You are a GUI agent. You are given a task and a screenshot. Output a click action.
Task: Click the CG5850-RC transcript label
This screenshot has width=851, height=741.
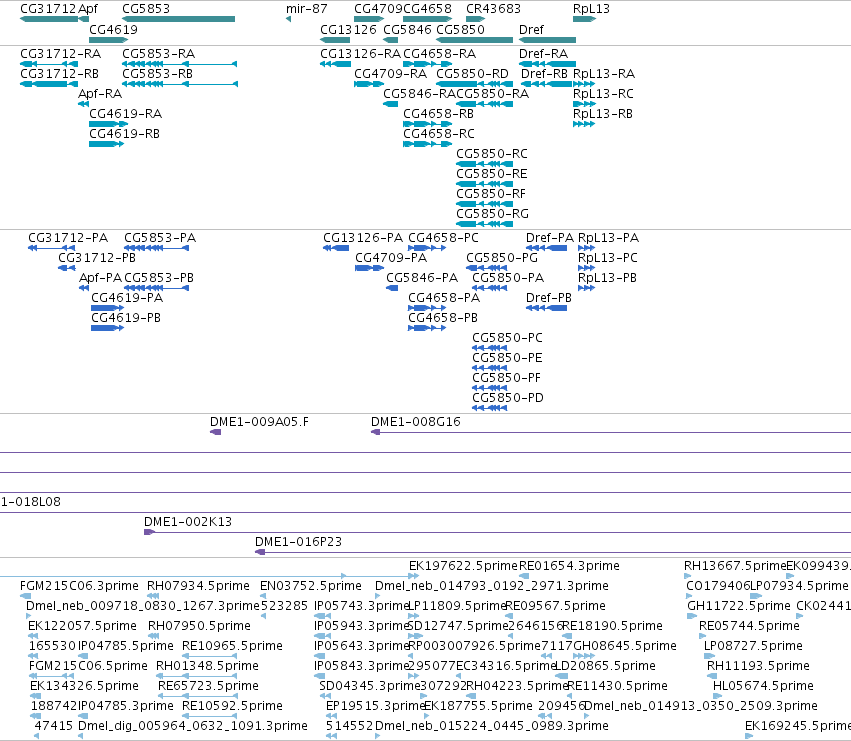pyautogui.click(x=492, y=154)
